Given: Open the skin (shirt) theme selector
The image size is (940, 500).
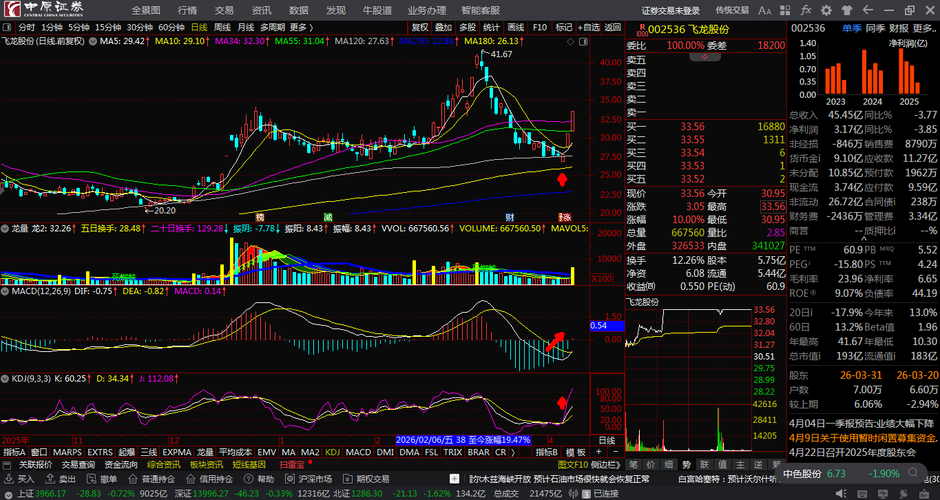Looking at the screenshot, I should click(846, 10).
